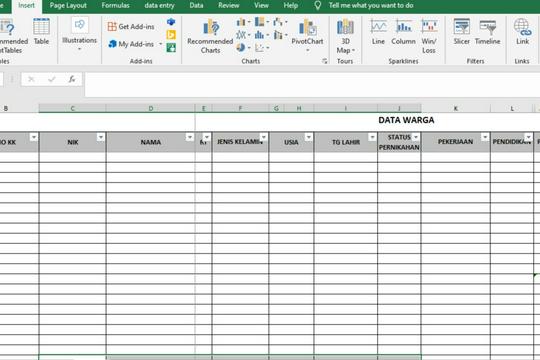This screenshot has height=360, width=540.
Task: Insert a line or area chart
Action: tap(243, 35)
